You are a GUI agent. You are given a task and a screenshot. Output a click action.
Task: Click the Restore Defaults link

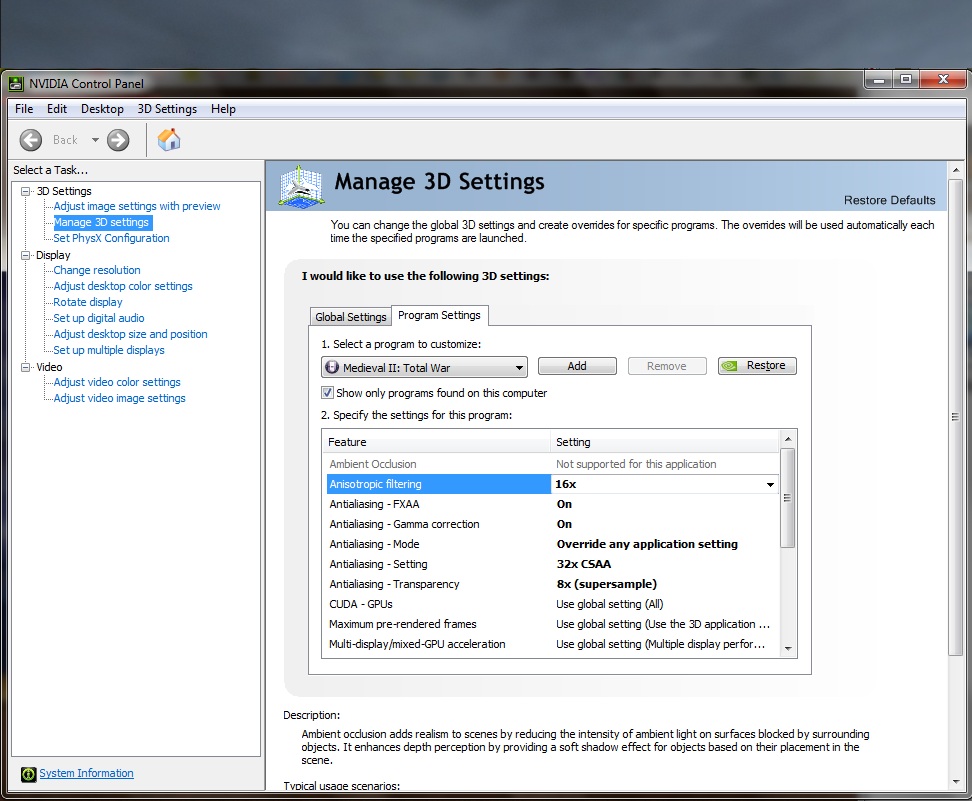889,200
